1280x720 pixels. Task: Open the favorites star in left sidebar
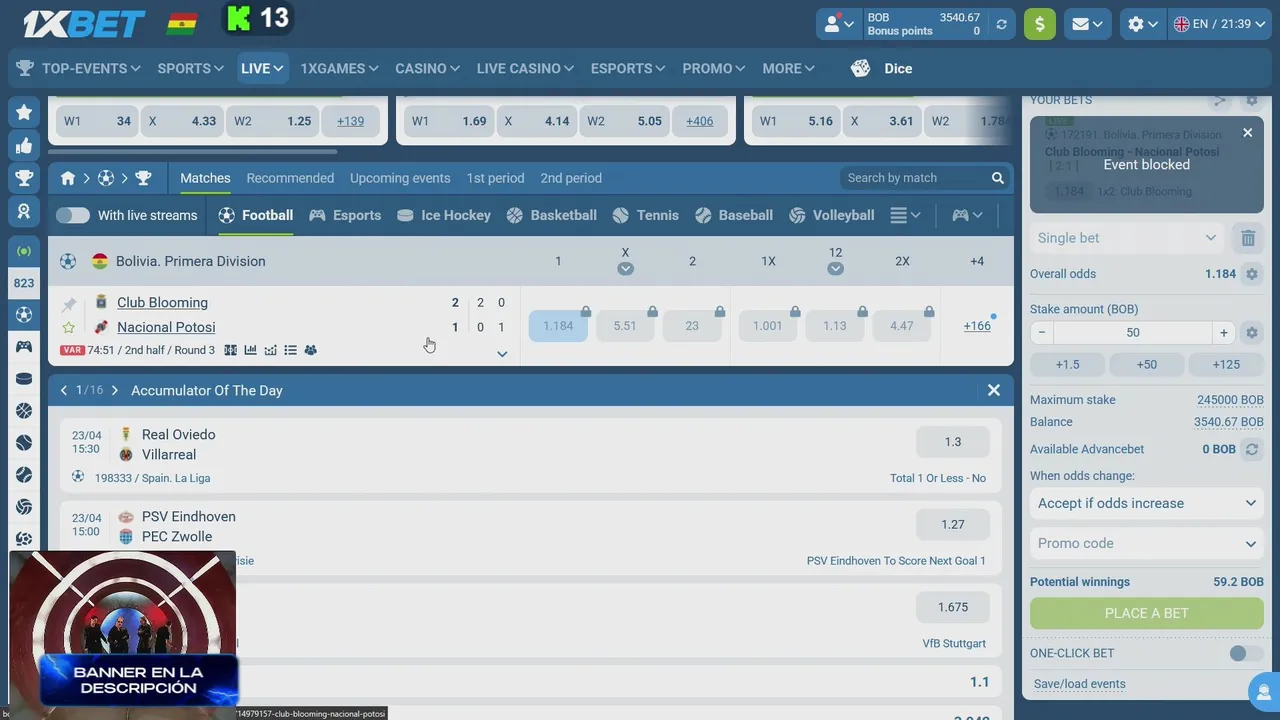point(24,113)
